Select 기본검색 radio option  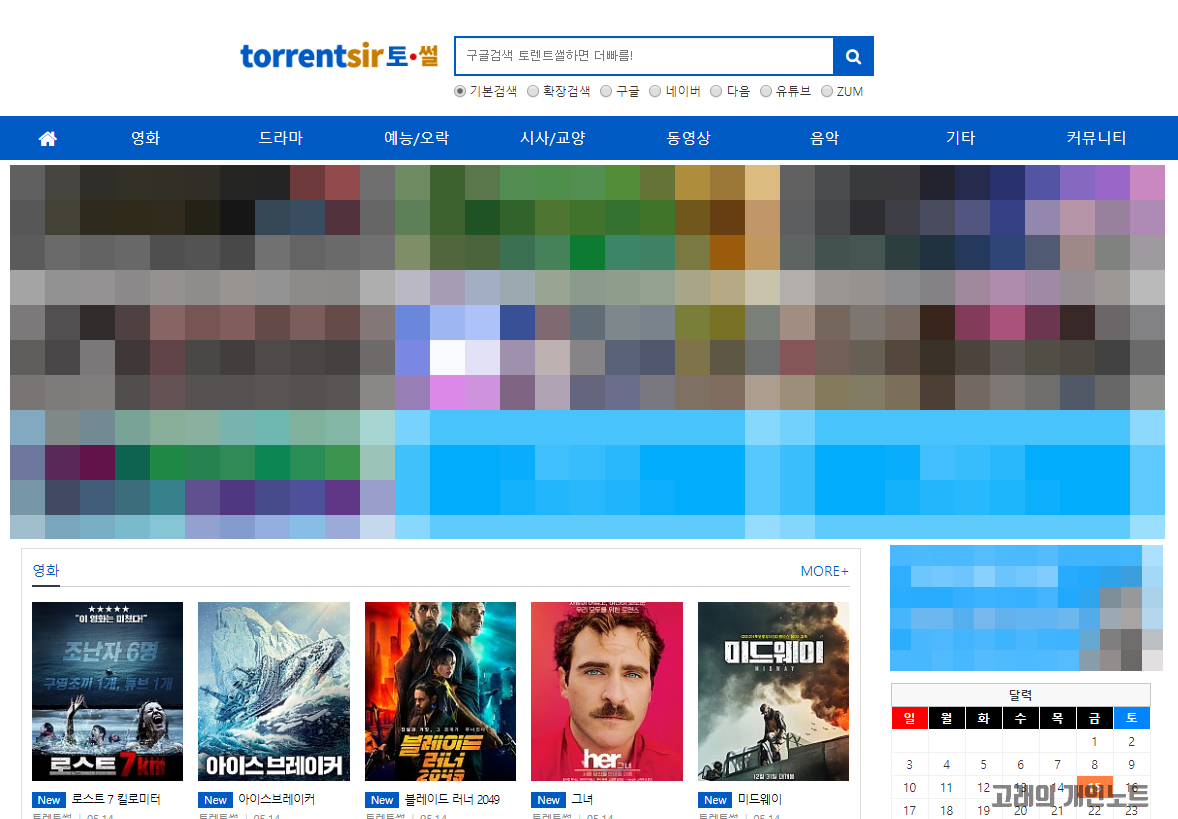460,91
